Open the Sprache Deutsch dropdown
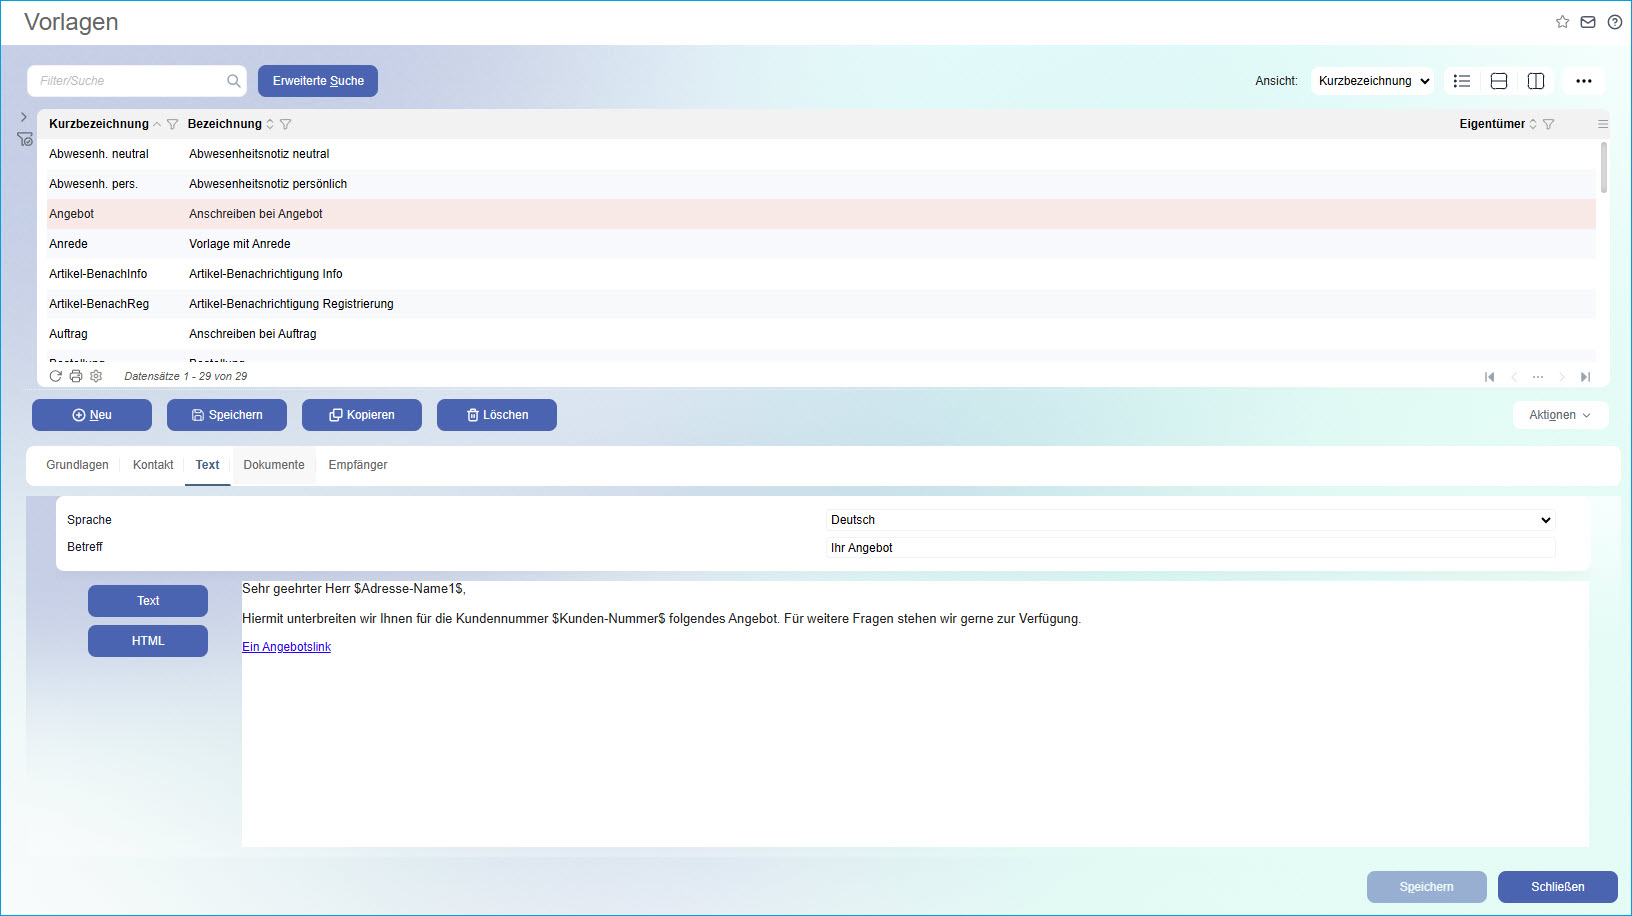Viewport: 1632px width, 916px height. click(x=1190, y=520)
